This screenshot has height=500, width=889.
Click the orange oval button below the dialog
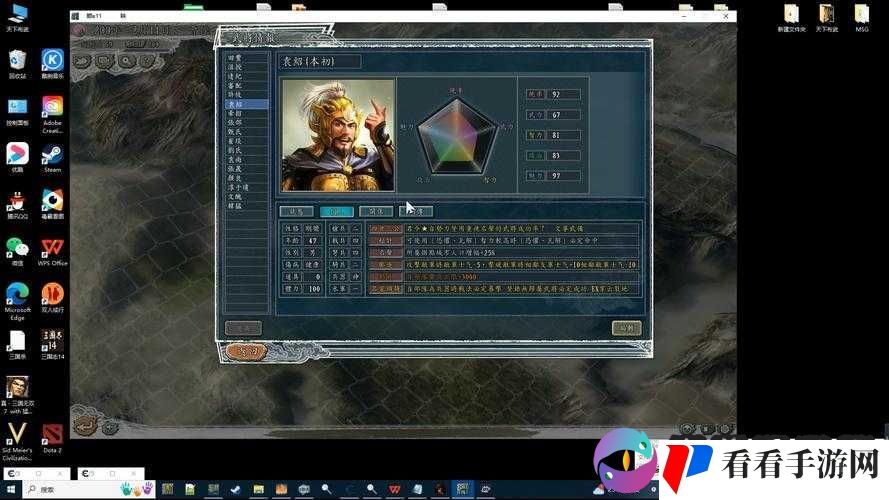pyautogui.click(x=246, y=351)
